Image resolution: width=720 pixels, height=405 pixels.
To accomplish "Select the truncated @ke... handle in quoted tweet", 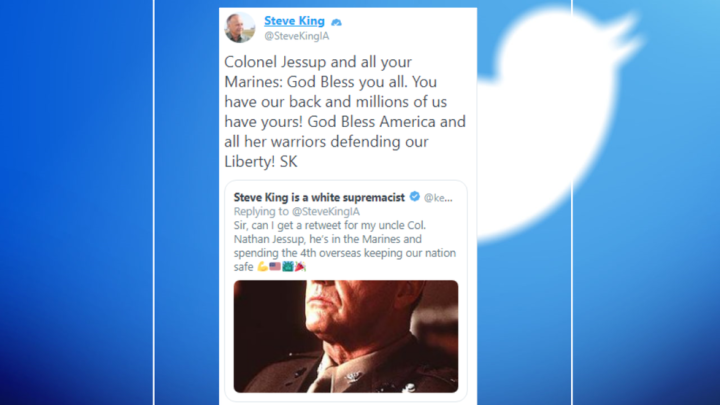I will 438,198.
